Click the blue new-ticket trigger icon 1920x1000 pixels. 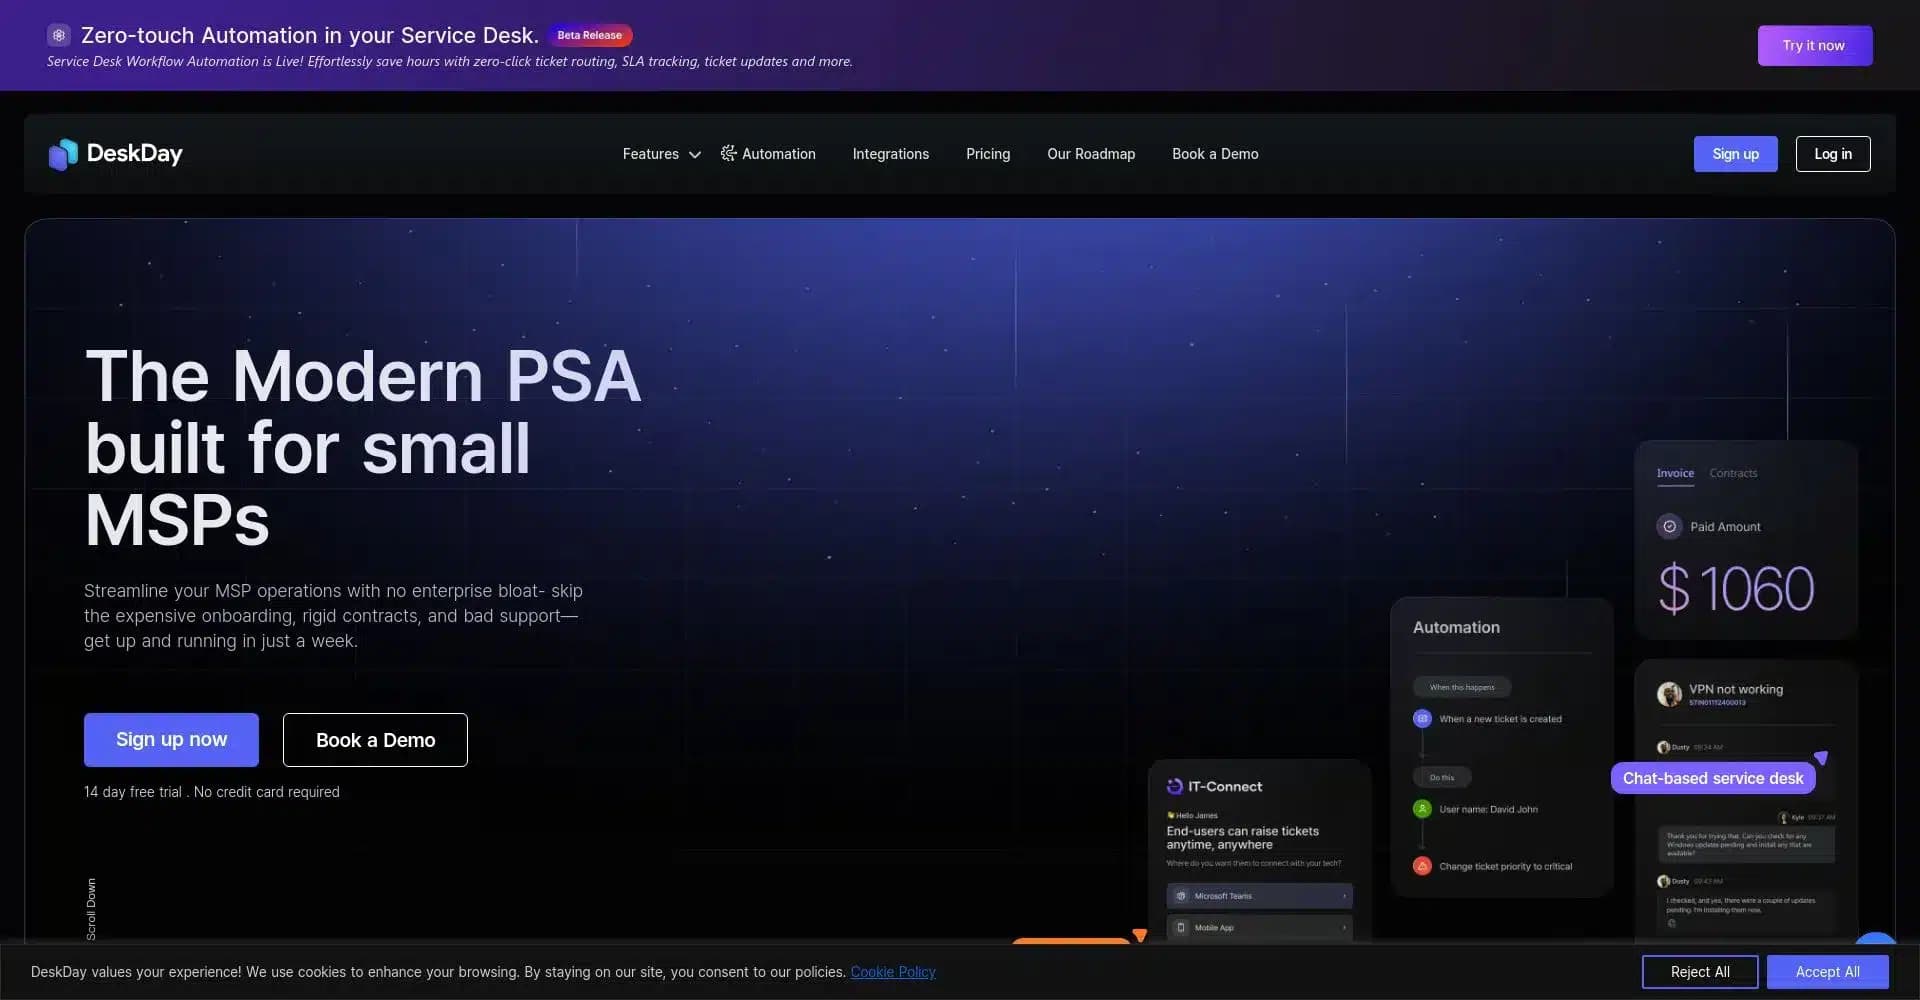[1422, 719]
